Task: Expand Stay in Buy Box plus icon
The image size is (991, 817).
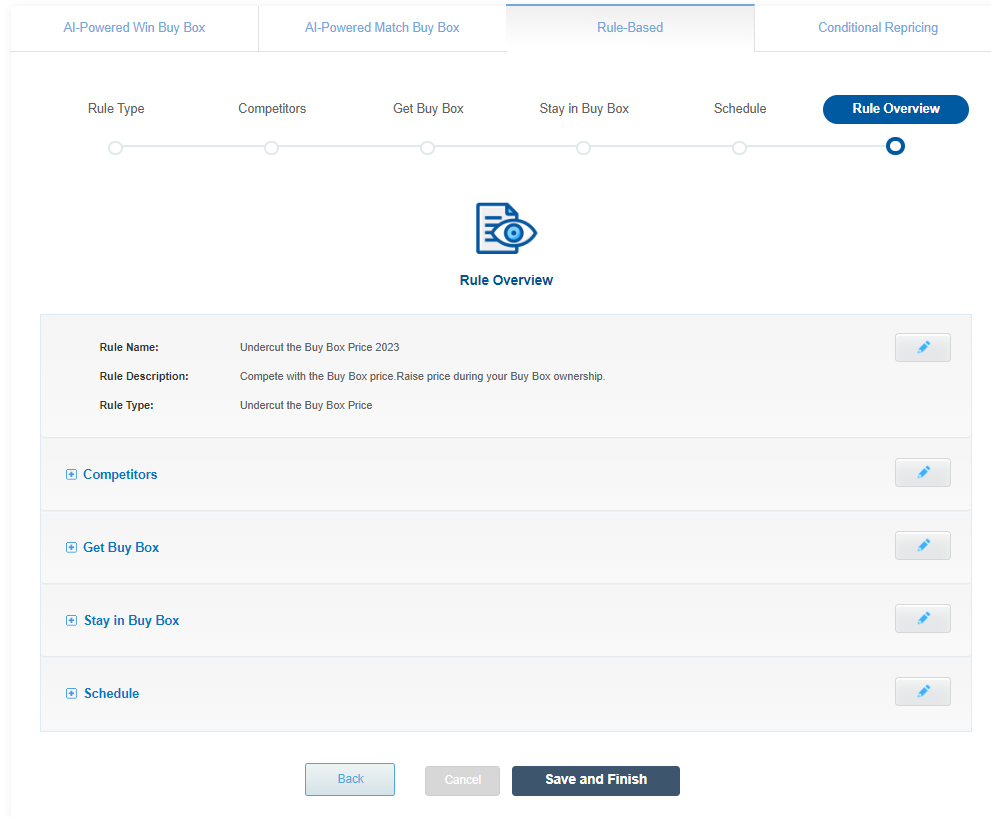Action: coord(71,620)
